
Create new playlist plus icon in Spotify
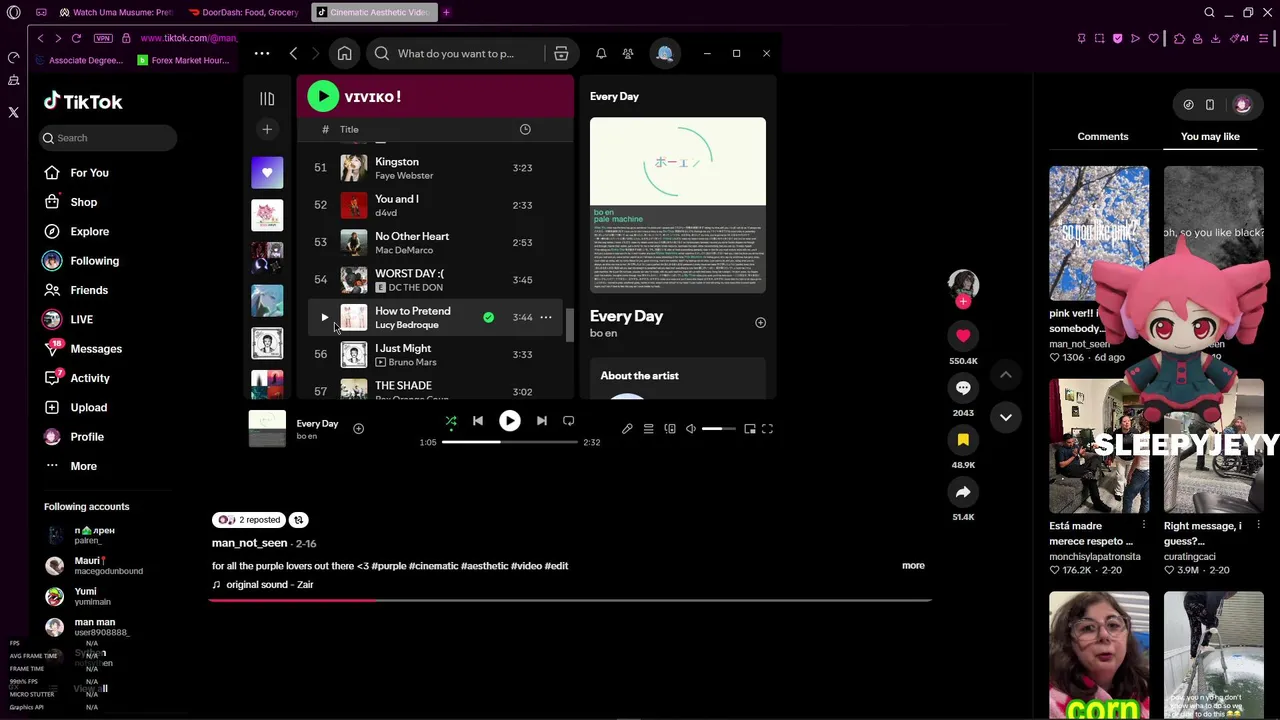(267, 129)
